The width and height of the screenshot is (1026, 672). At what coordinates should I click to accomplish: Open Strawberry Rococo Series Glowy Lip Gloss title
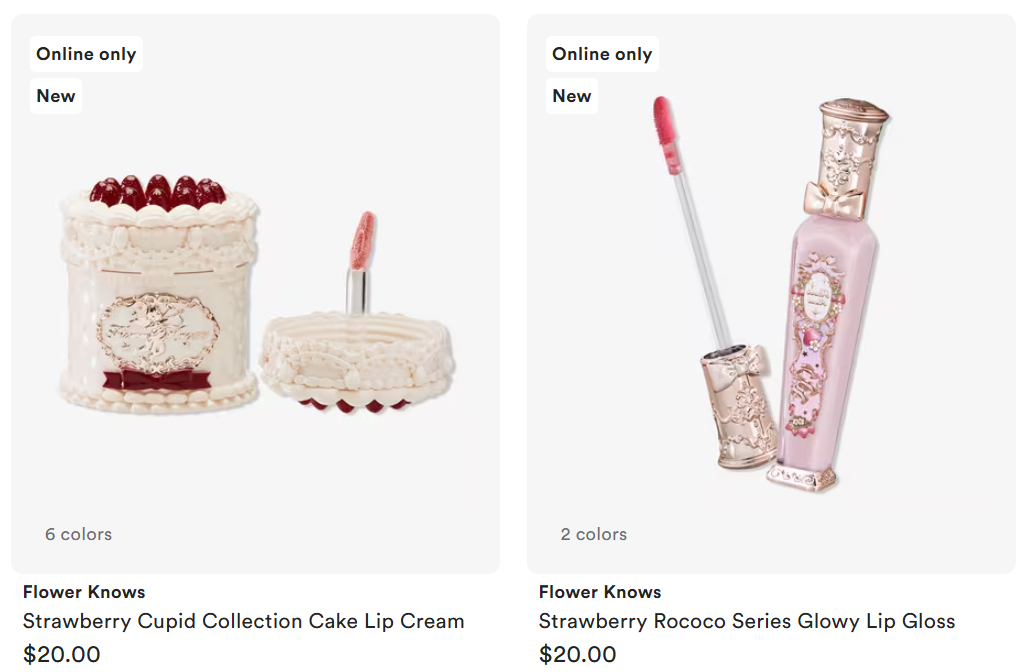[x=747, y=621]
